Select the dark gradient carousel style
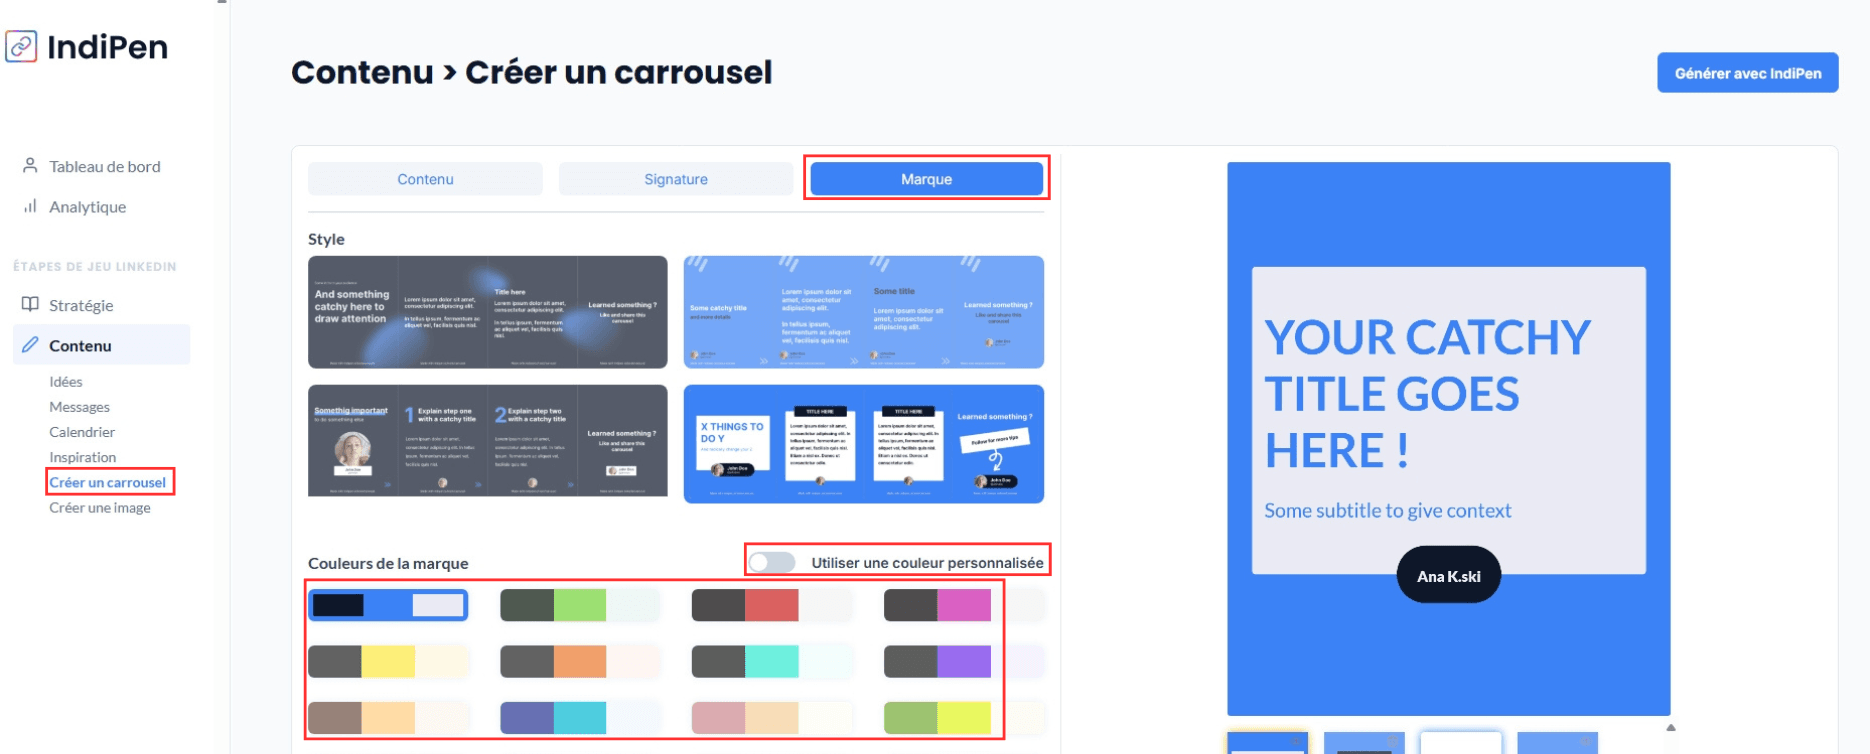1870x754 pixels. point(487,312)
